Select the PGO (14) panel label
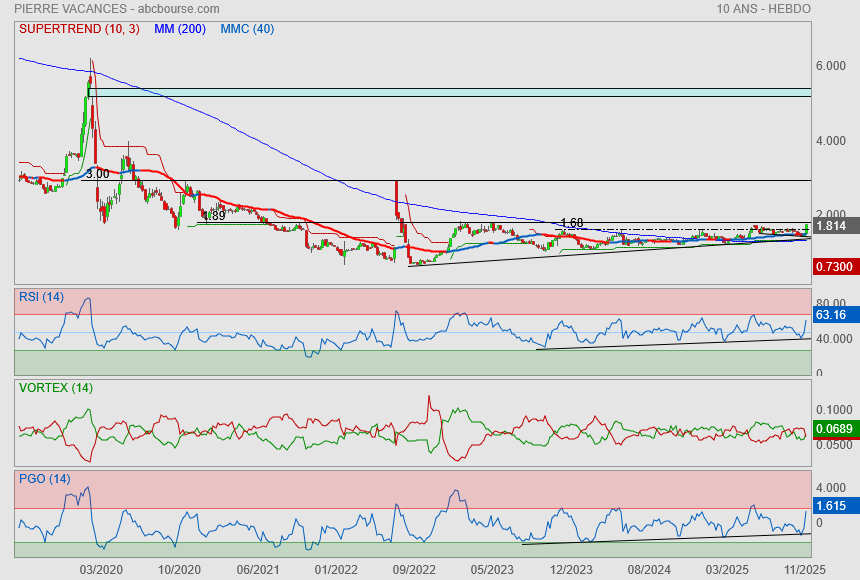 [44, 478]
